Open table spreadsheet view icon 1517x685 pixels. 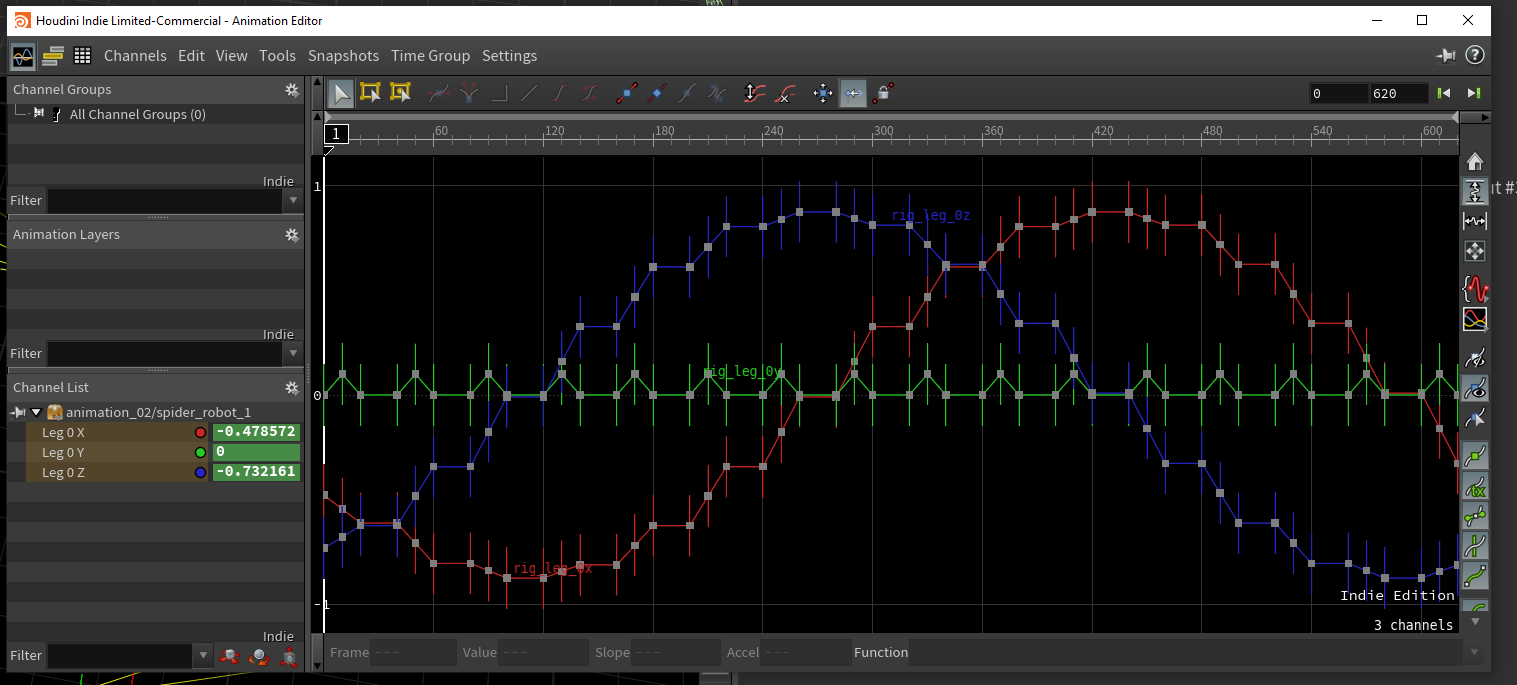(x=82, y=56)
